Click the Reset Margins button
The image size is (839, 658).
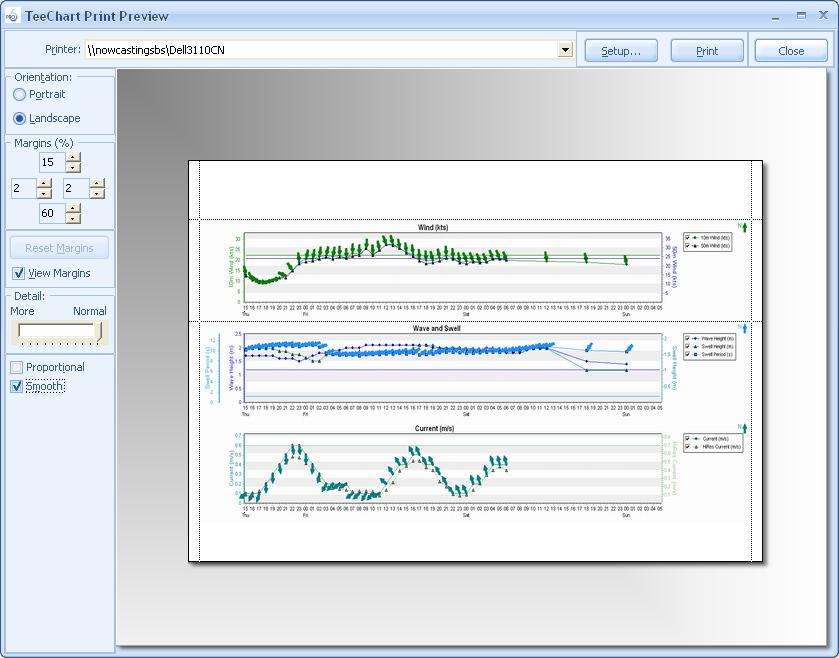(59, 248)
